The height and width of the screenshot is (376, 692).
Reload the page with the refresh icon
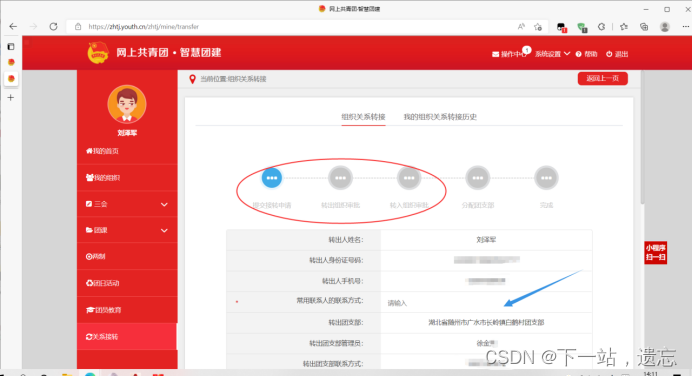click(53, 26)
